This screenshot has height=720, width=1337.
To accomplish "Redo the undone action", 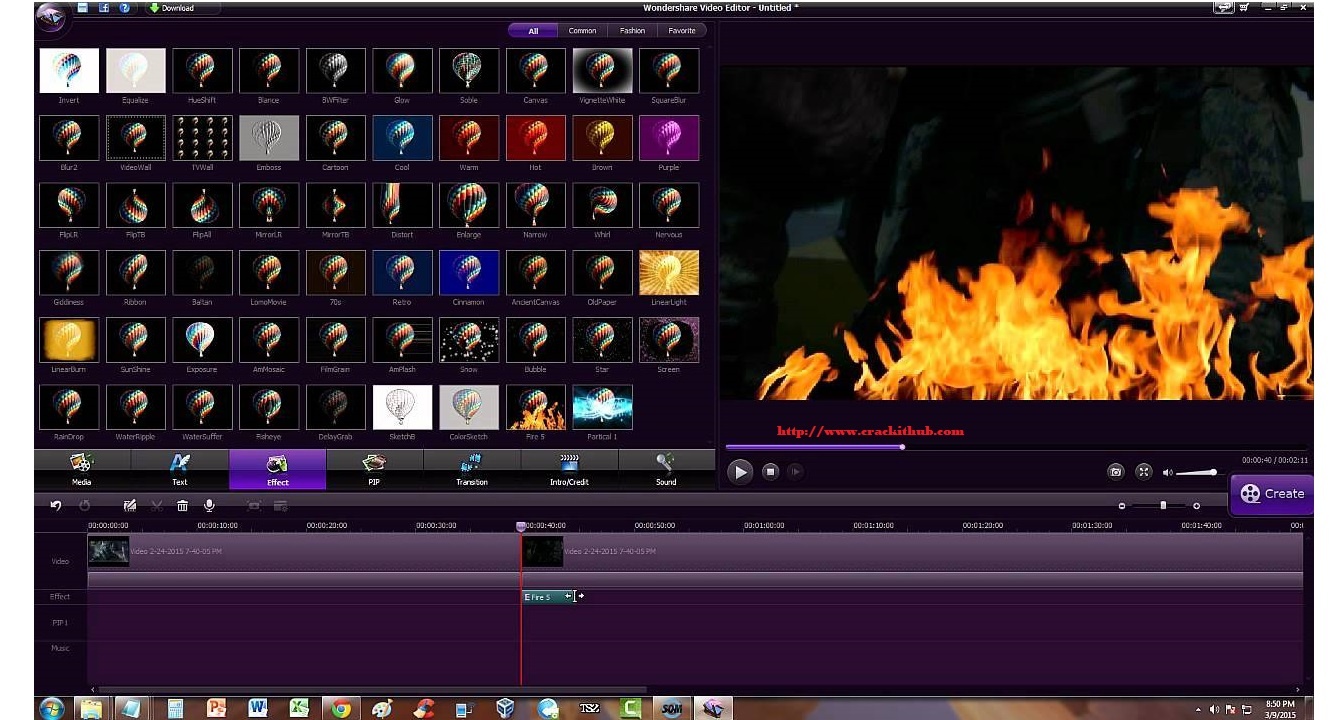I will click(84, 506).
